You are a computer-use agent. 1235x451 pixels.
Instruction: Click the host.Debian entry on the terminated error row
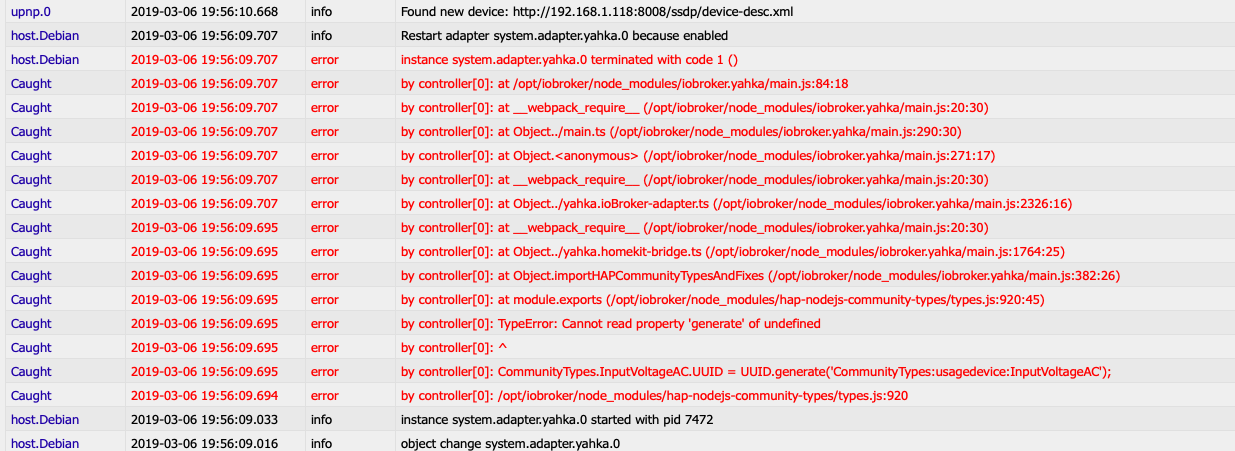[45, 59]
